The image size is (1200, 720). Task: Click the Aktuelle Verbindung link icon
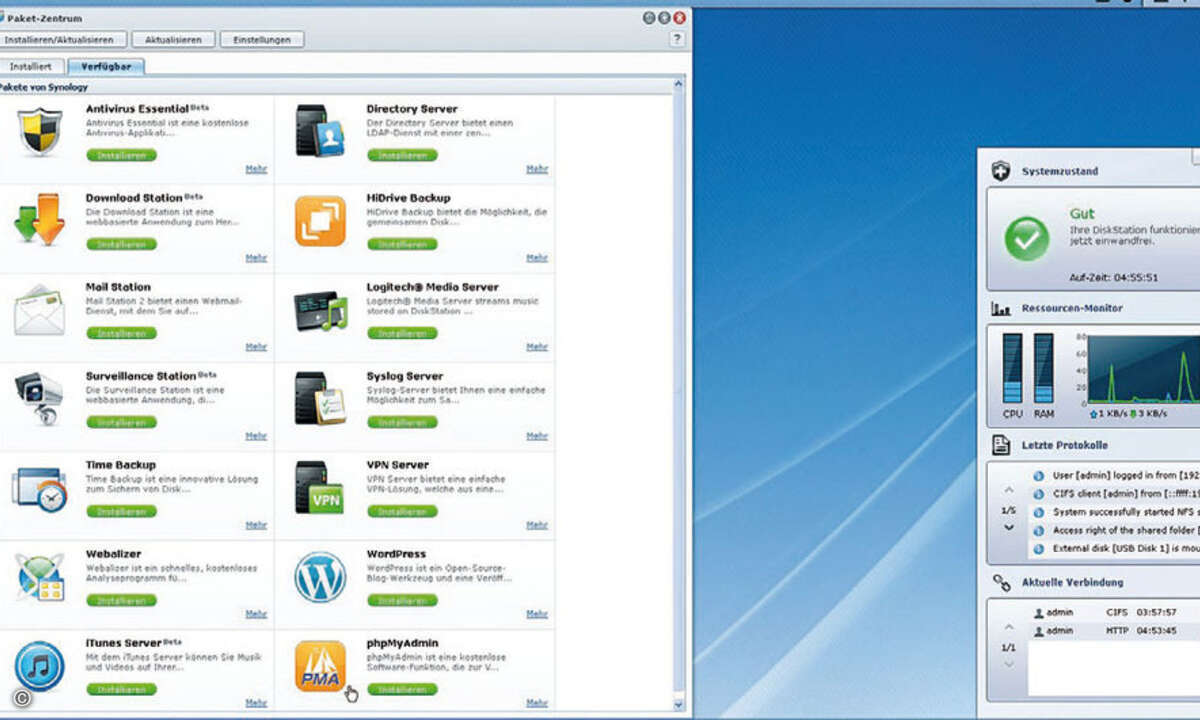(1001, 582)
